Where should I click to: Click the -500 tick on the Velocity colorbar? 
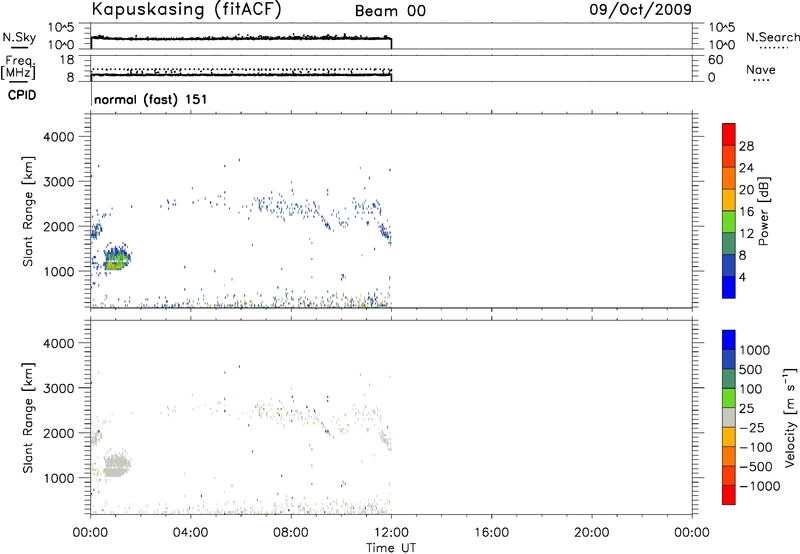pyautogui.click(x=756, y=467)
